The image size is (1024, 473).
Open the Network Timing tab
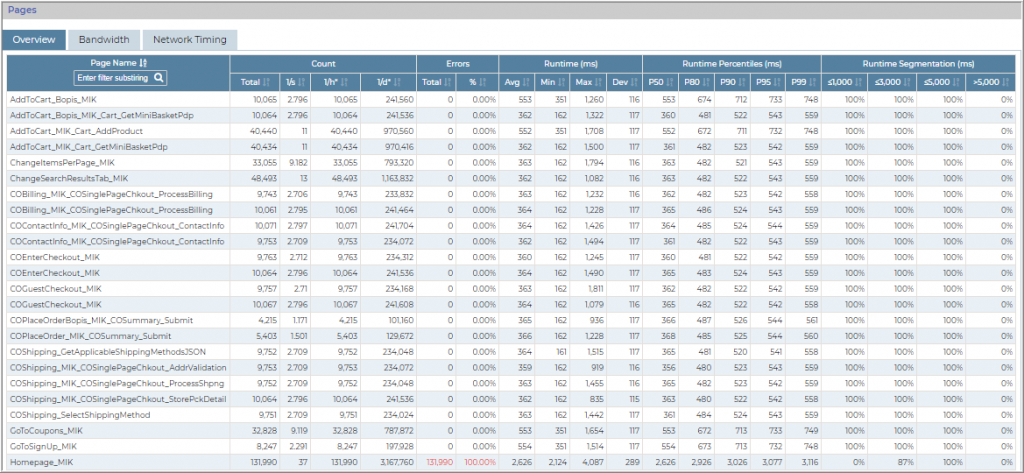coord(189,40)
